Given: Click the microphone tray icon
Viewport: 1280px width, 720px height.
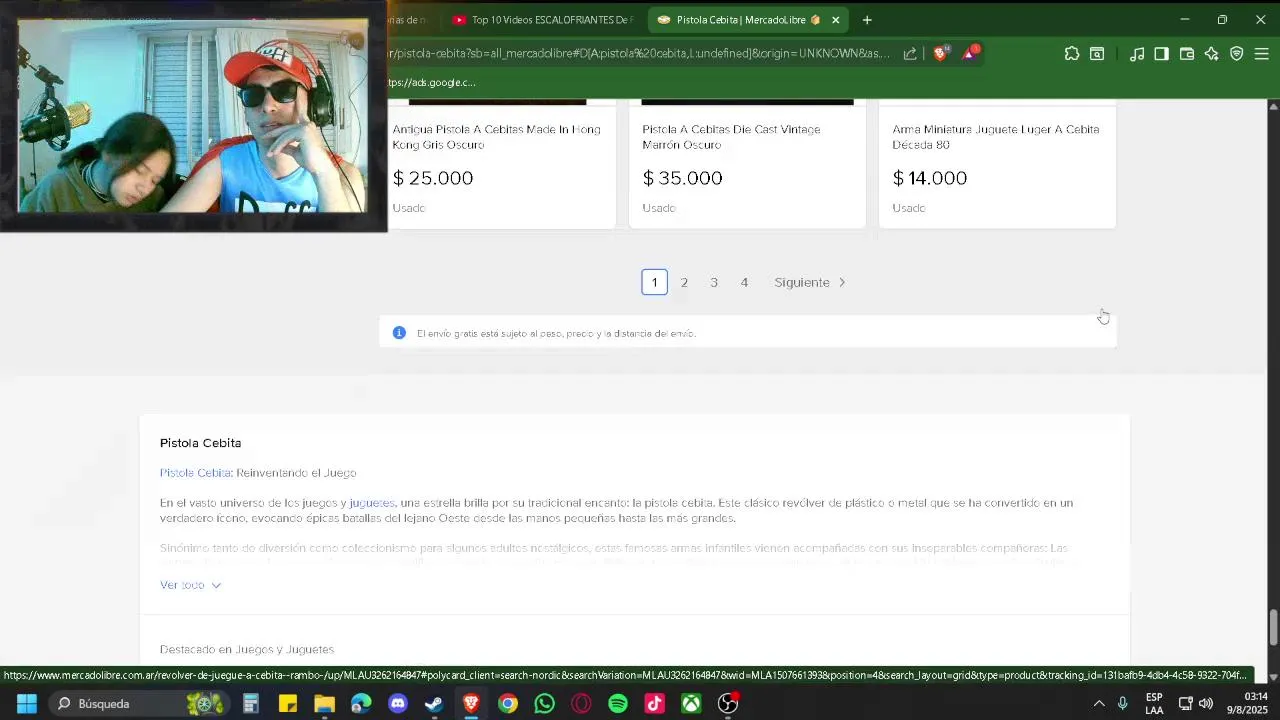Looking at the screenshot, I should pos(1123,704).
